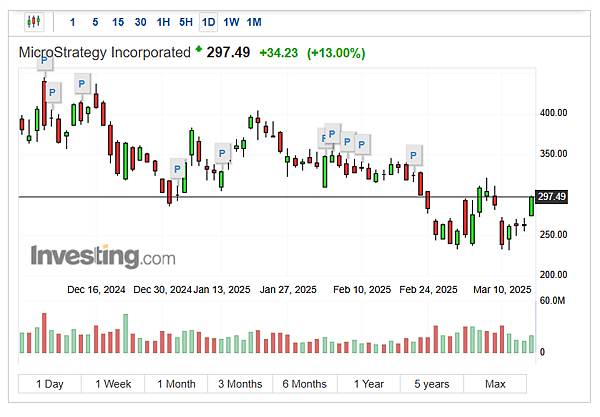Click the 200.00 price axis label
This screenshot has width=600, height=417.
(553, 275)
